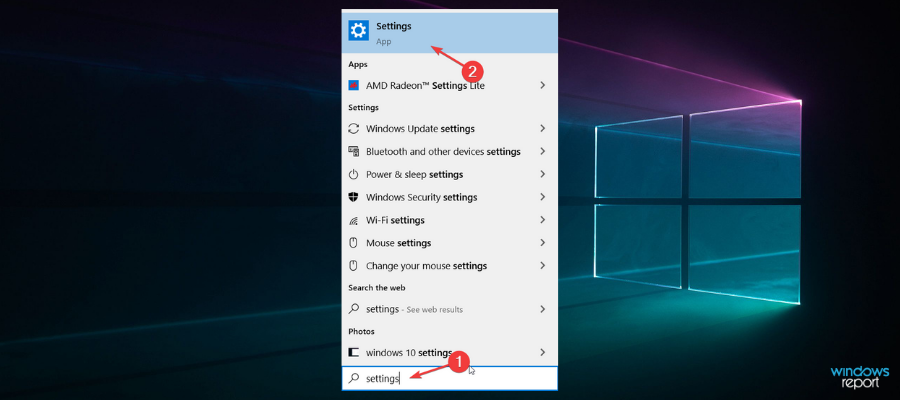
Task: Click the search box magnifier icon
Action: [x=354, y=379]
